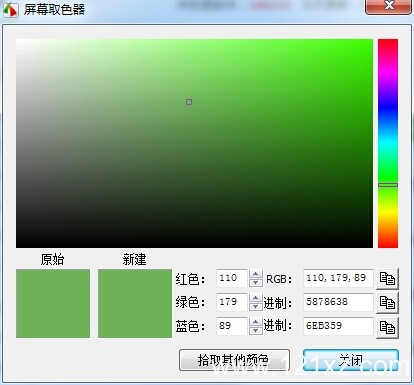Increase the green value stepper
This screenshot has height=385, width=414.
point(256,298)
